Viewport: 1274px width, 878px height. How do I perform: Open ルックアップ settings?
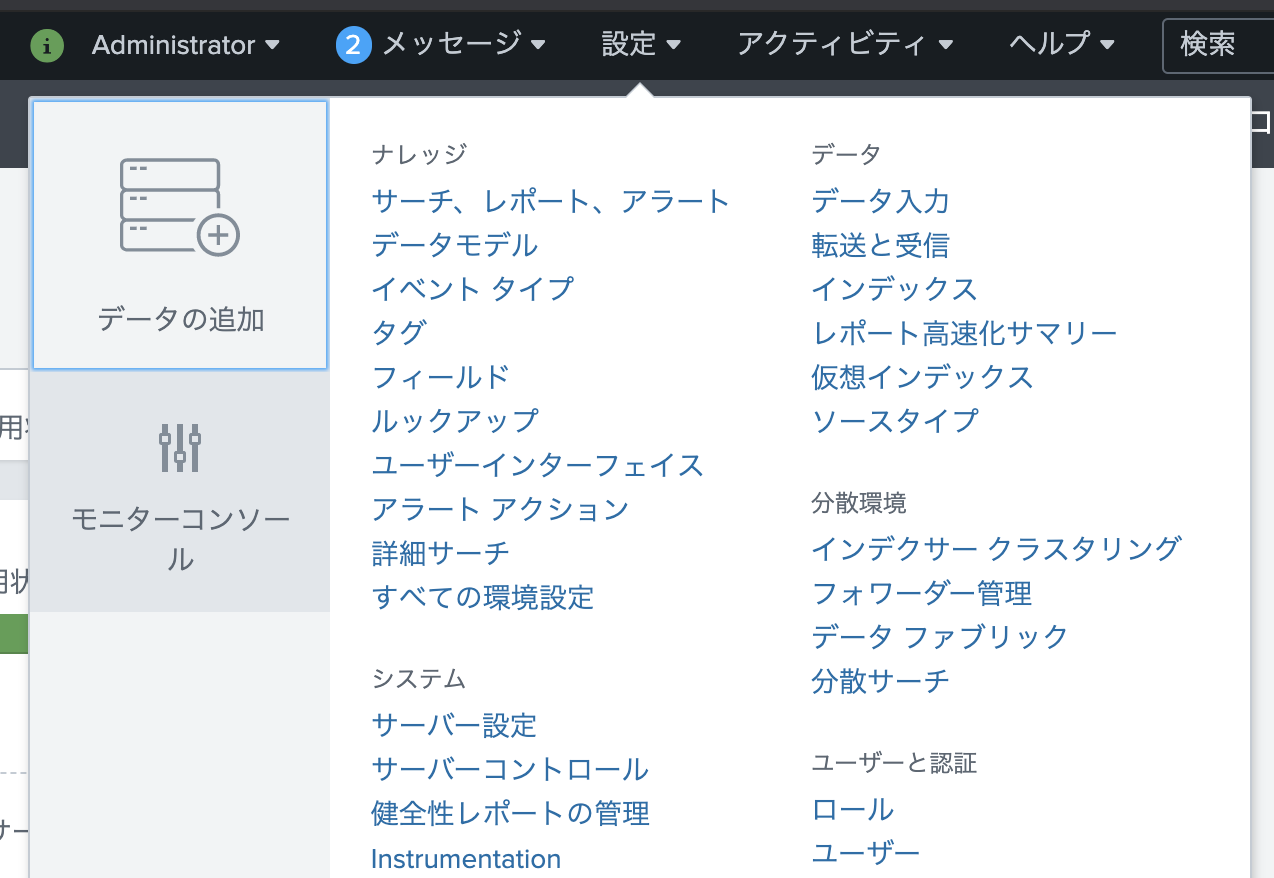(x=455, y=421)
